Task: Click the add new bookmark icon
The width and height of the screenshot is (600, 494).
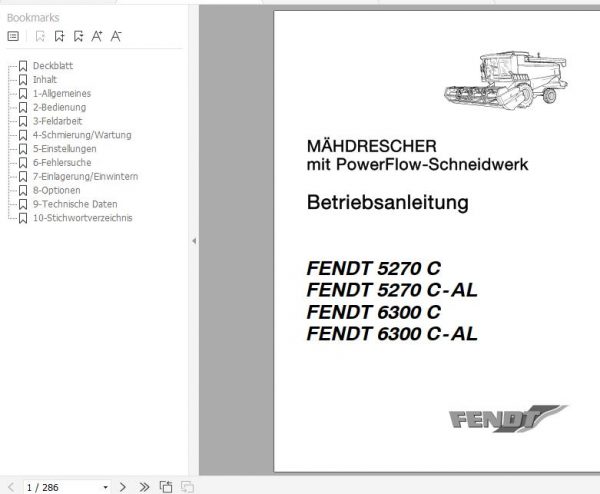Action: [59, 36]
